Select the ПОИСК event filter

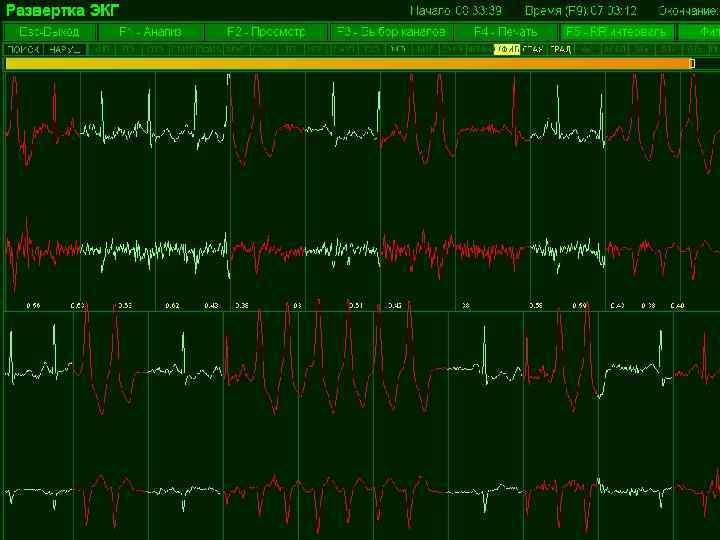[23, 50]
